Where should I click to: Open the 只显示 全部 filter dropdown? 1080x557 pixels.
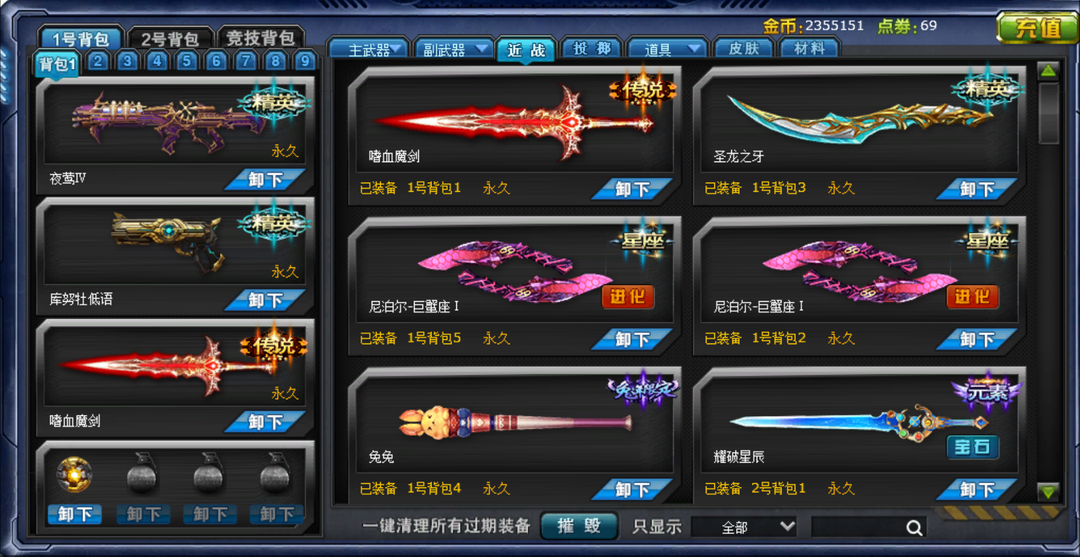click(x=744, y=527)
